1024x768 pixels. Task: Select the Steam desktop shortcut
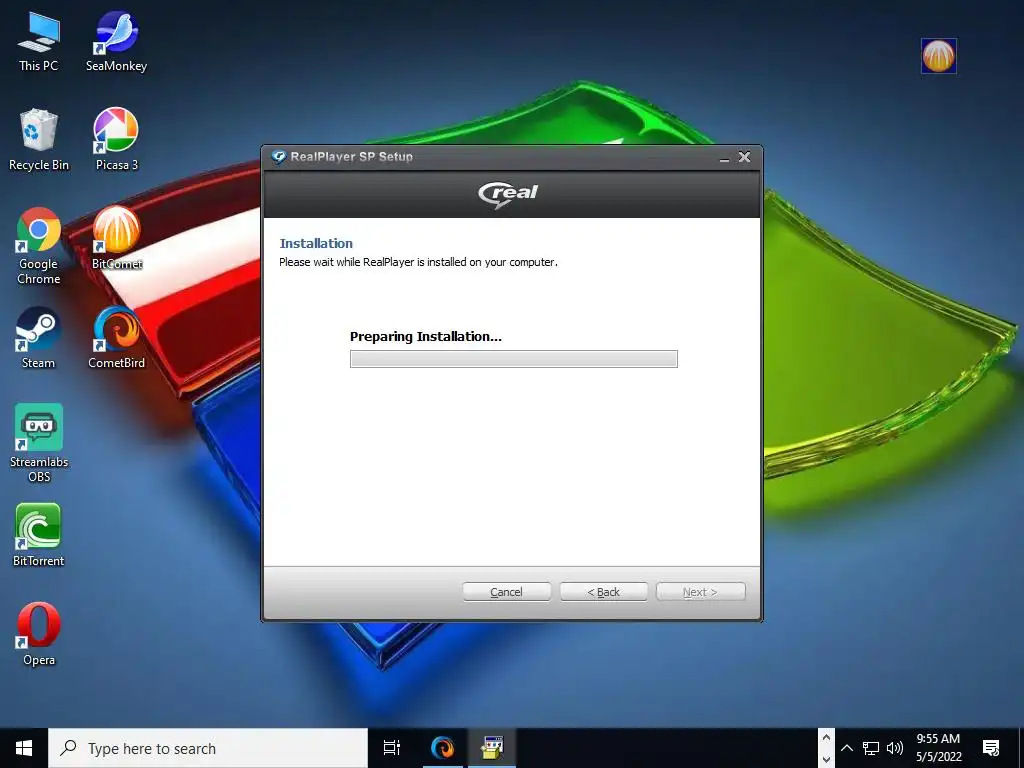coord(39,338)
